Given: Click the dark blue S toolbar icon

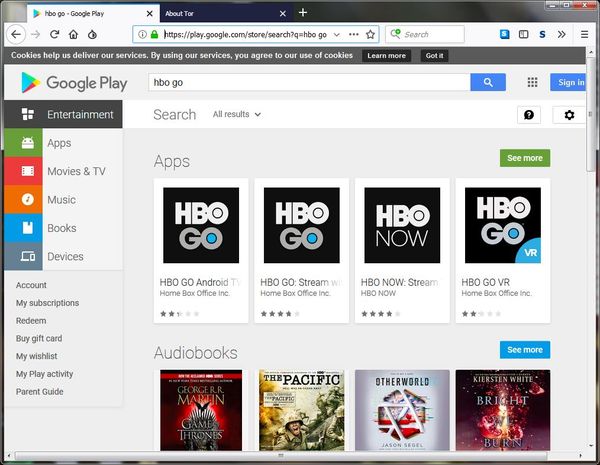Looking at the screenshot, I should 542,34.
